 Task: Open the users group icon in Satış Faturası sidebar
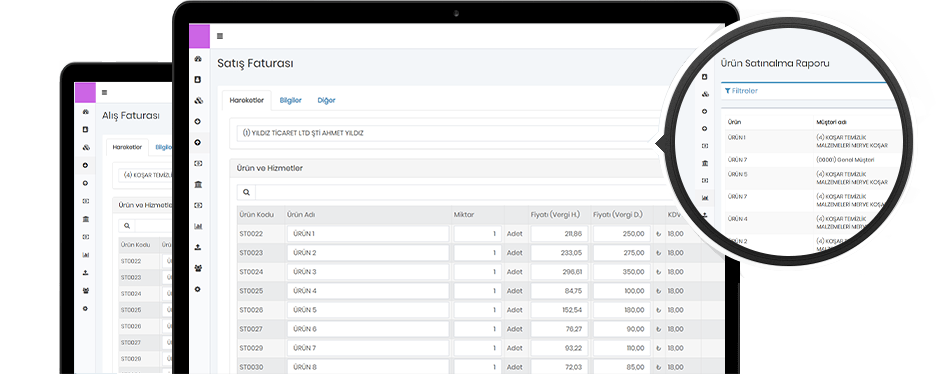pyautogui.click(x=198, y=269)
